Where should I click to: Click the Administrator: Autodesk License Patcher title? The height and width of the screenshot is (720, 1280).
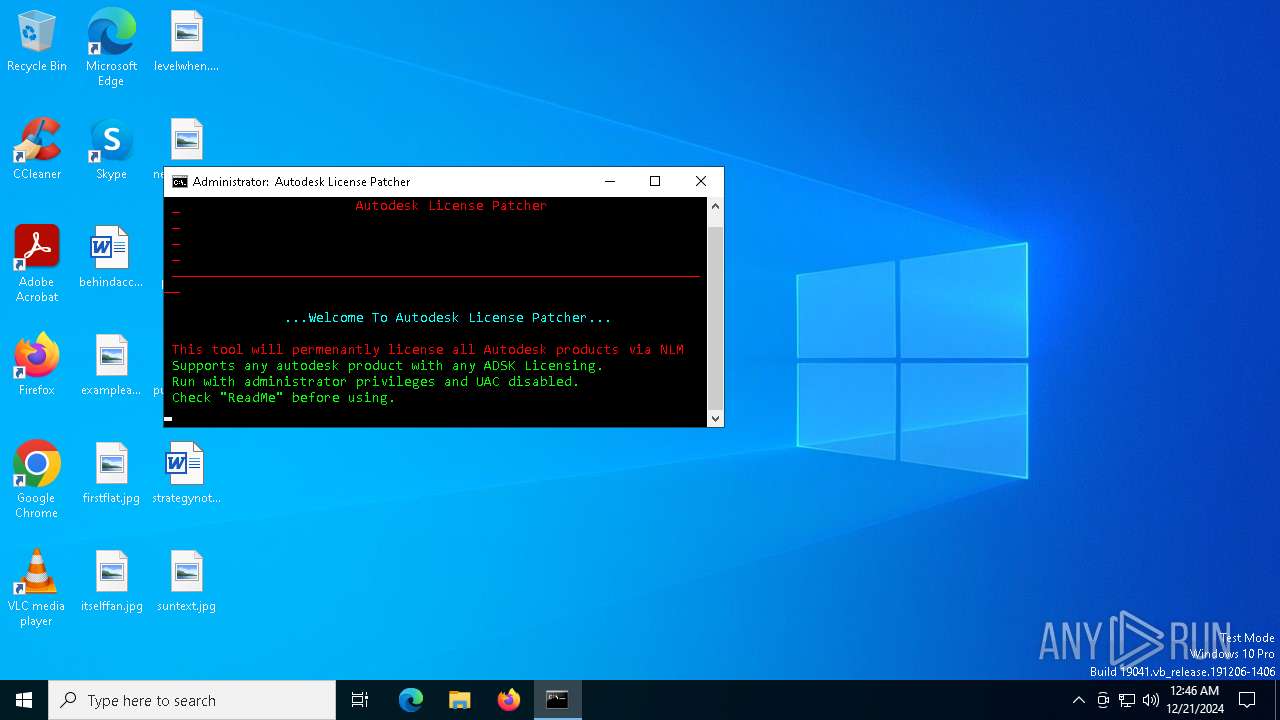coord(301,182)
